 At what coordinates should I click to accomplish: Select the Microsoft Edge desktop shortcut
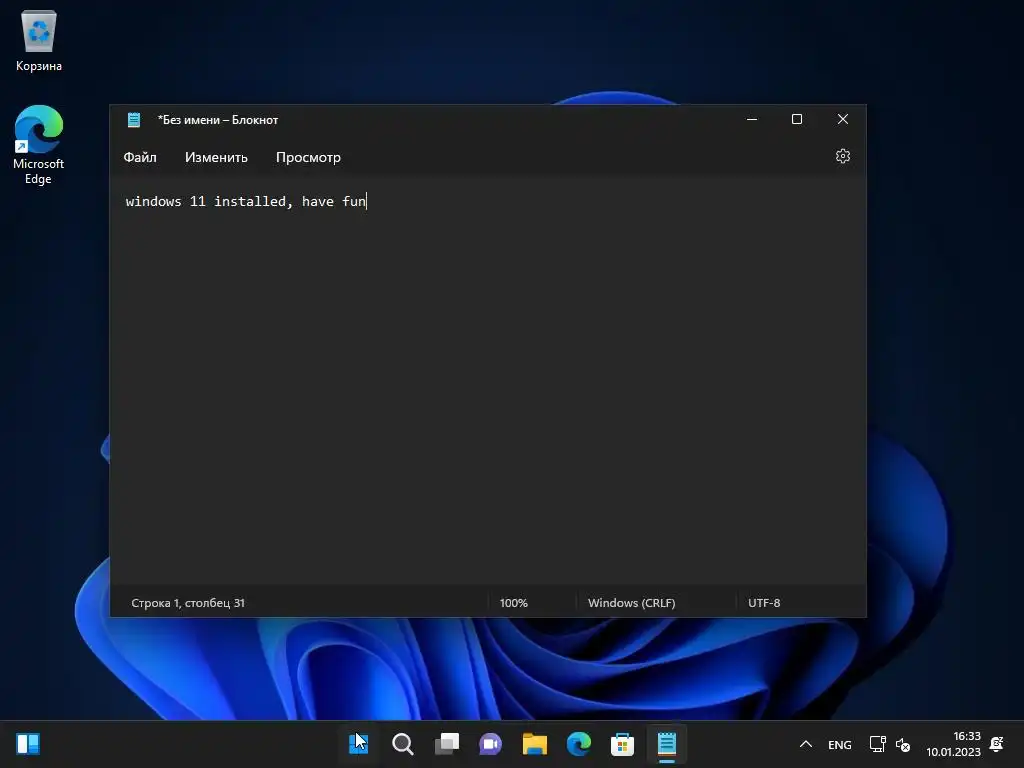click(39, 145)
